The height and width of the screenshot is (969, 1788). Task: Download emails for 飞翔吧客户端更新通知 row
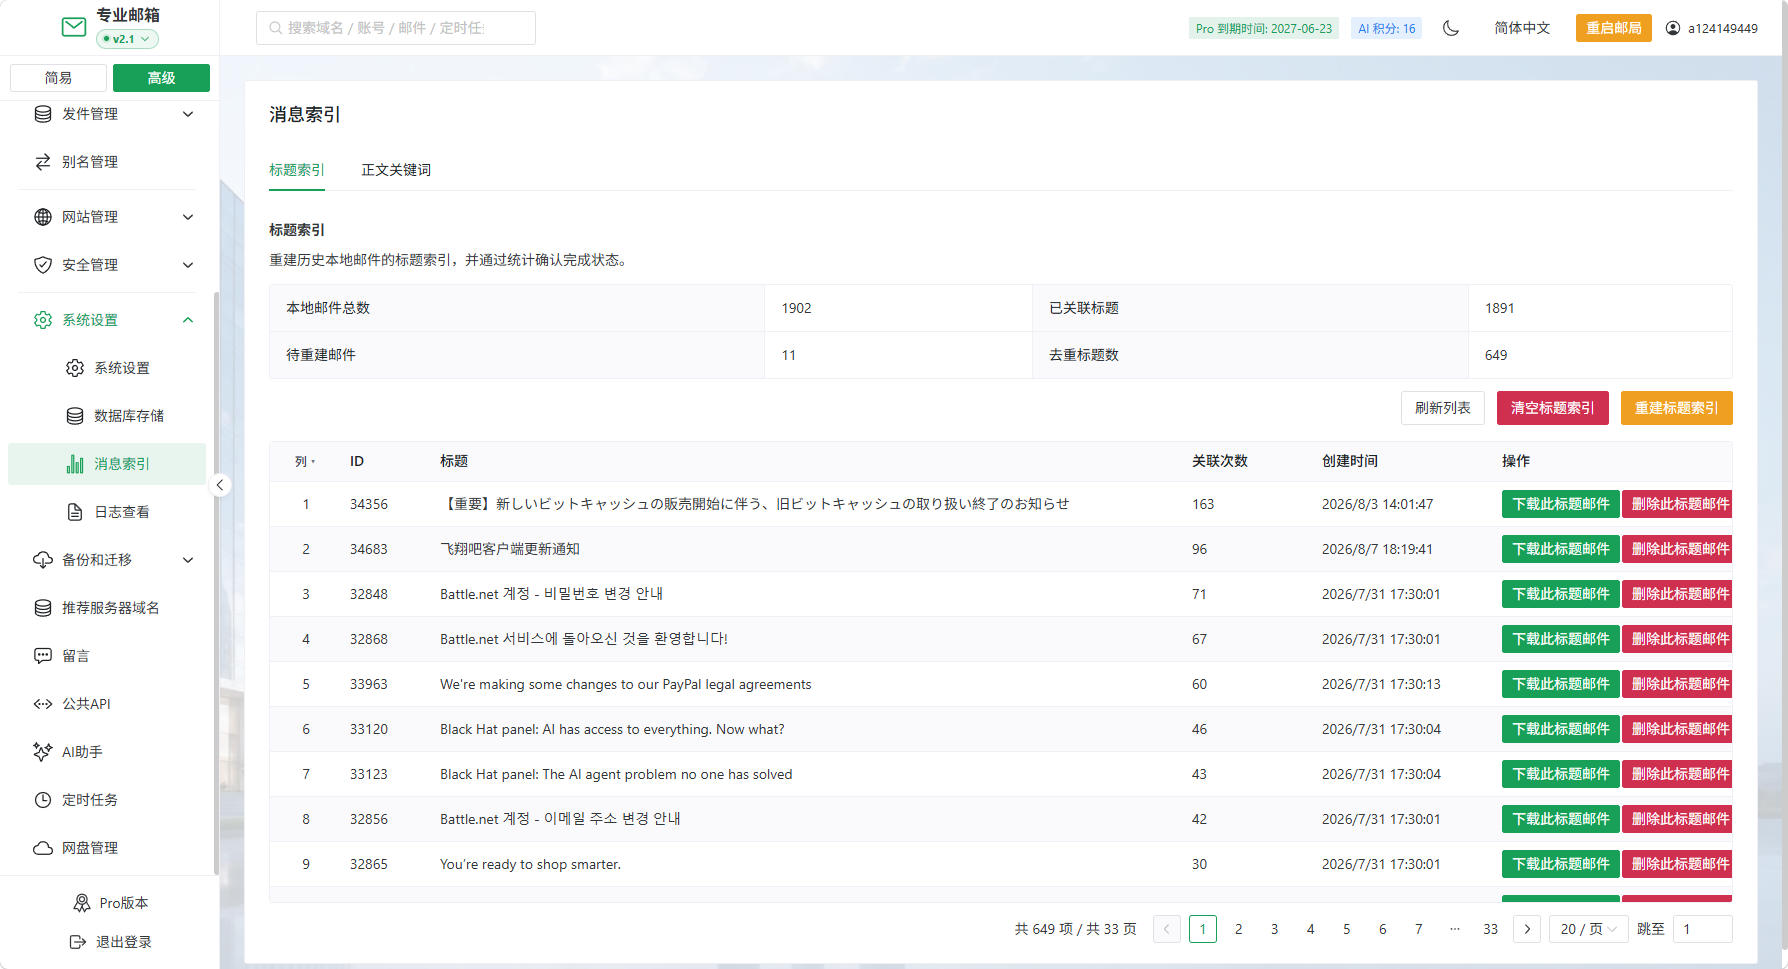coord(1560,549)
